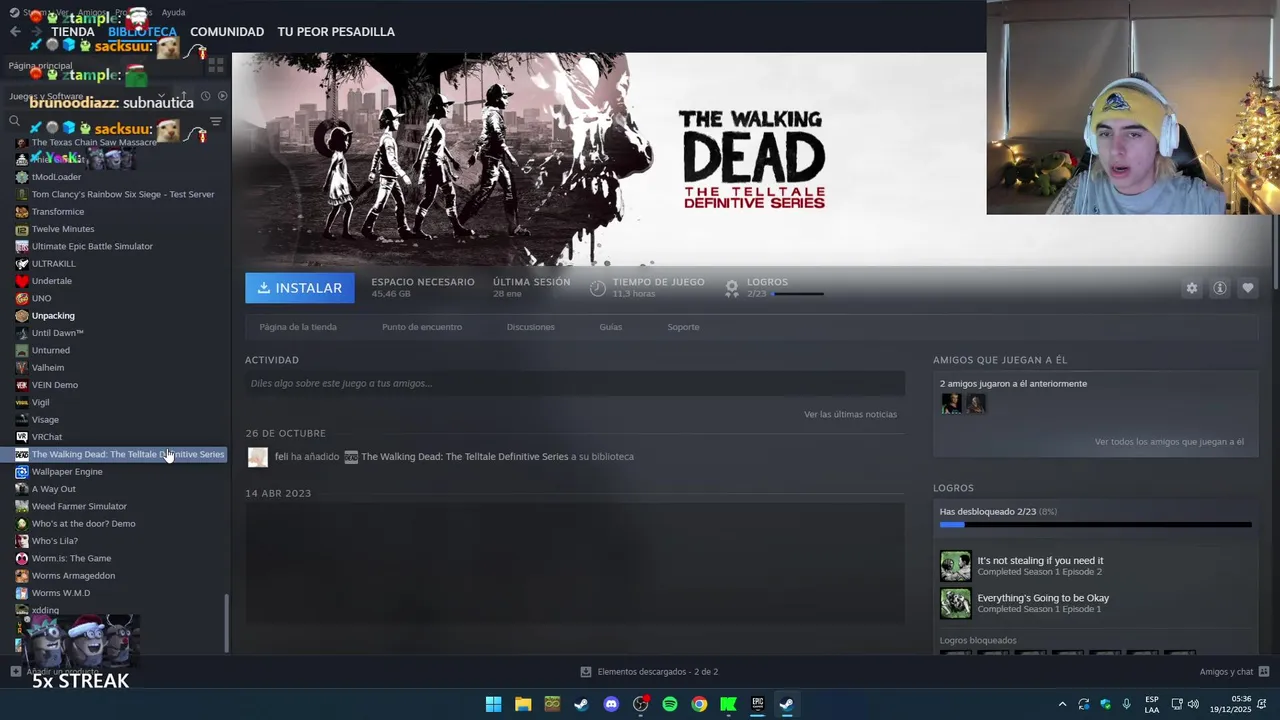Select tModLoader in game list

(x=56, y=177)
